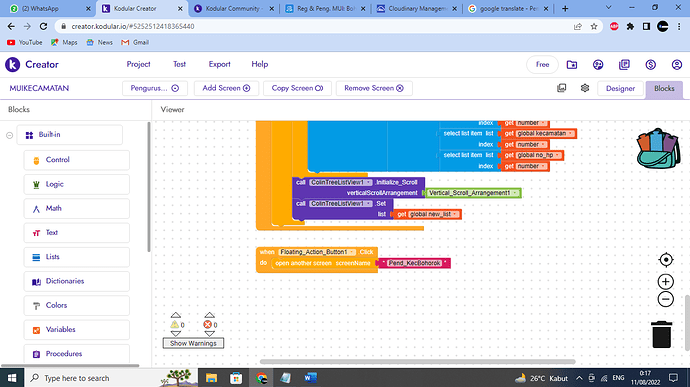Open the project folder icon in header
The width and height of the screenshot is (690, 387).
pos(572,65)
